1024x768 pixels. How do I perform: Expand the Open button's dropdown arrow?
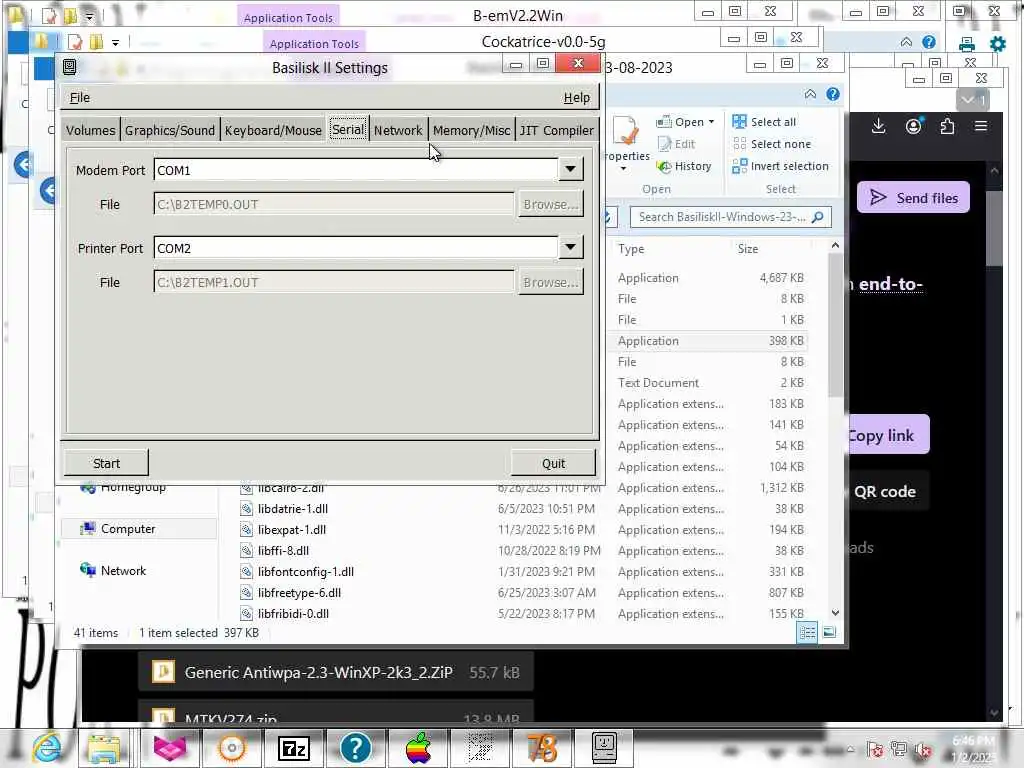tap(711, 122)
